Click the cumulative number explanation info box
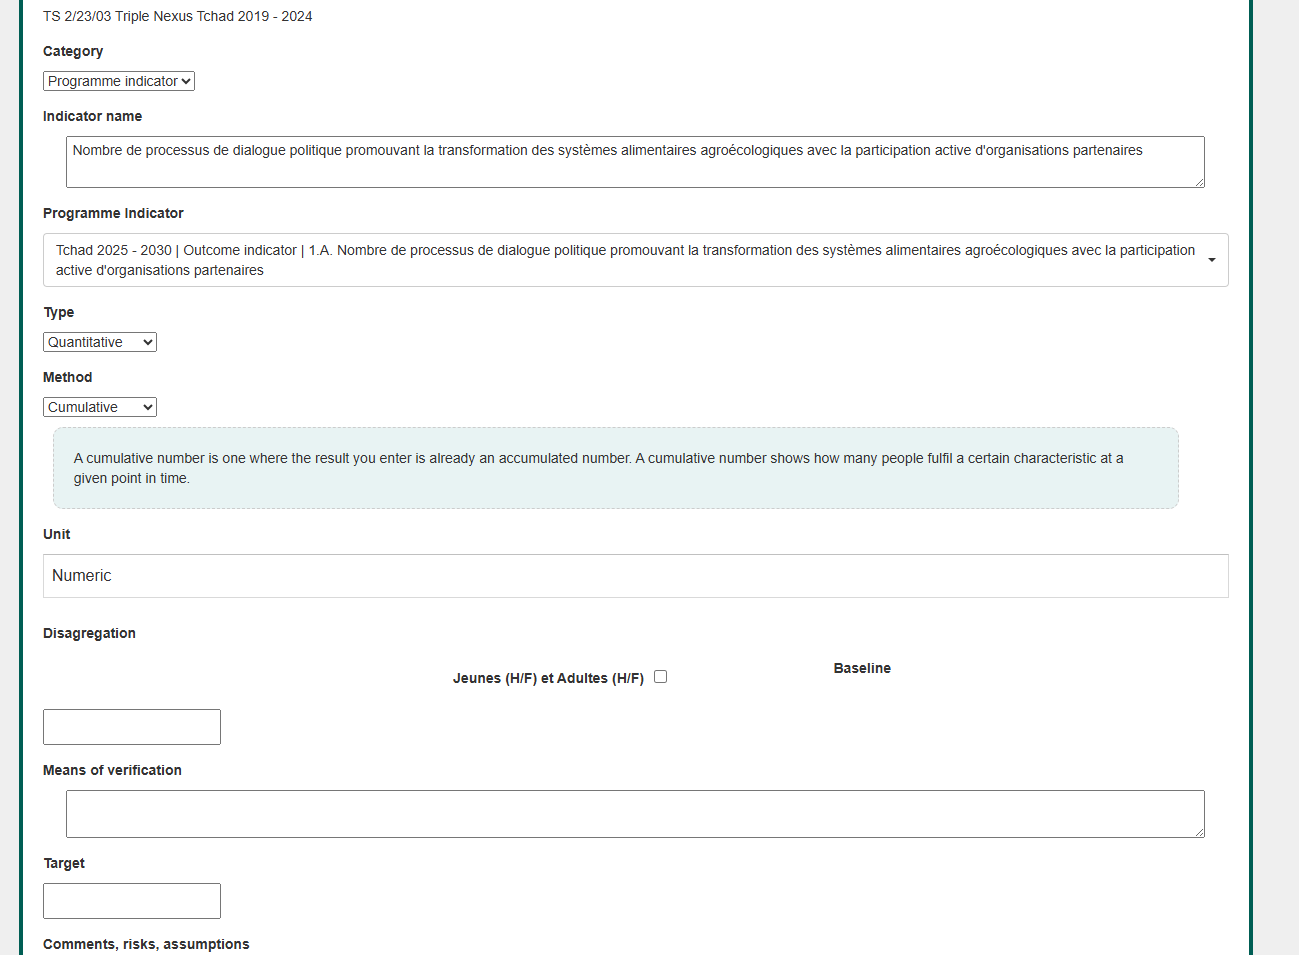This screenshot has width=1299, height=955. pos(615,468)
